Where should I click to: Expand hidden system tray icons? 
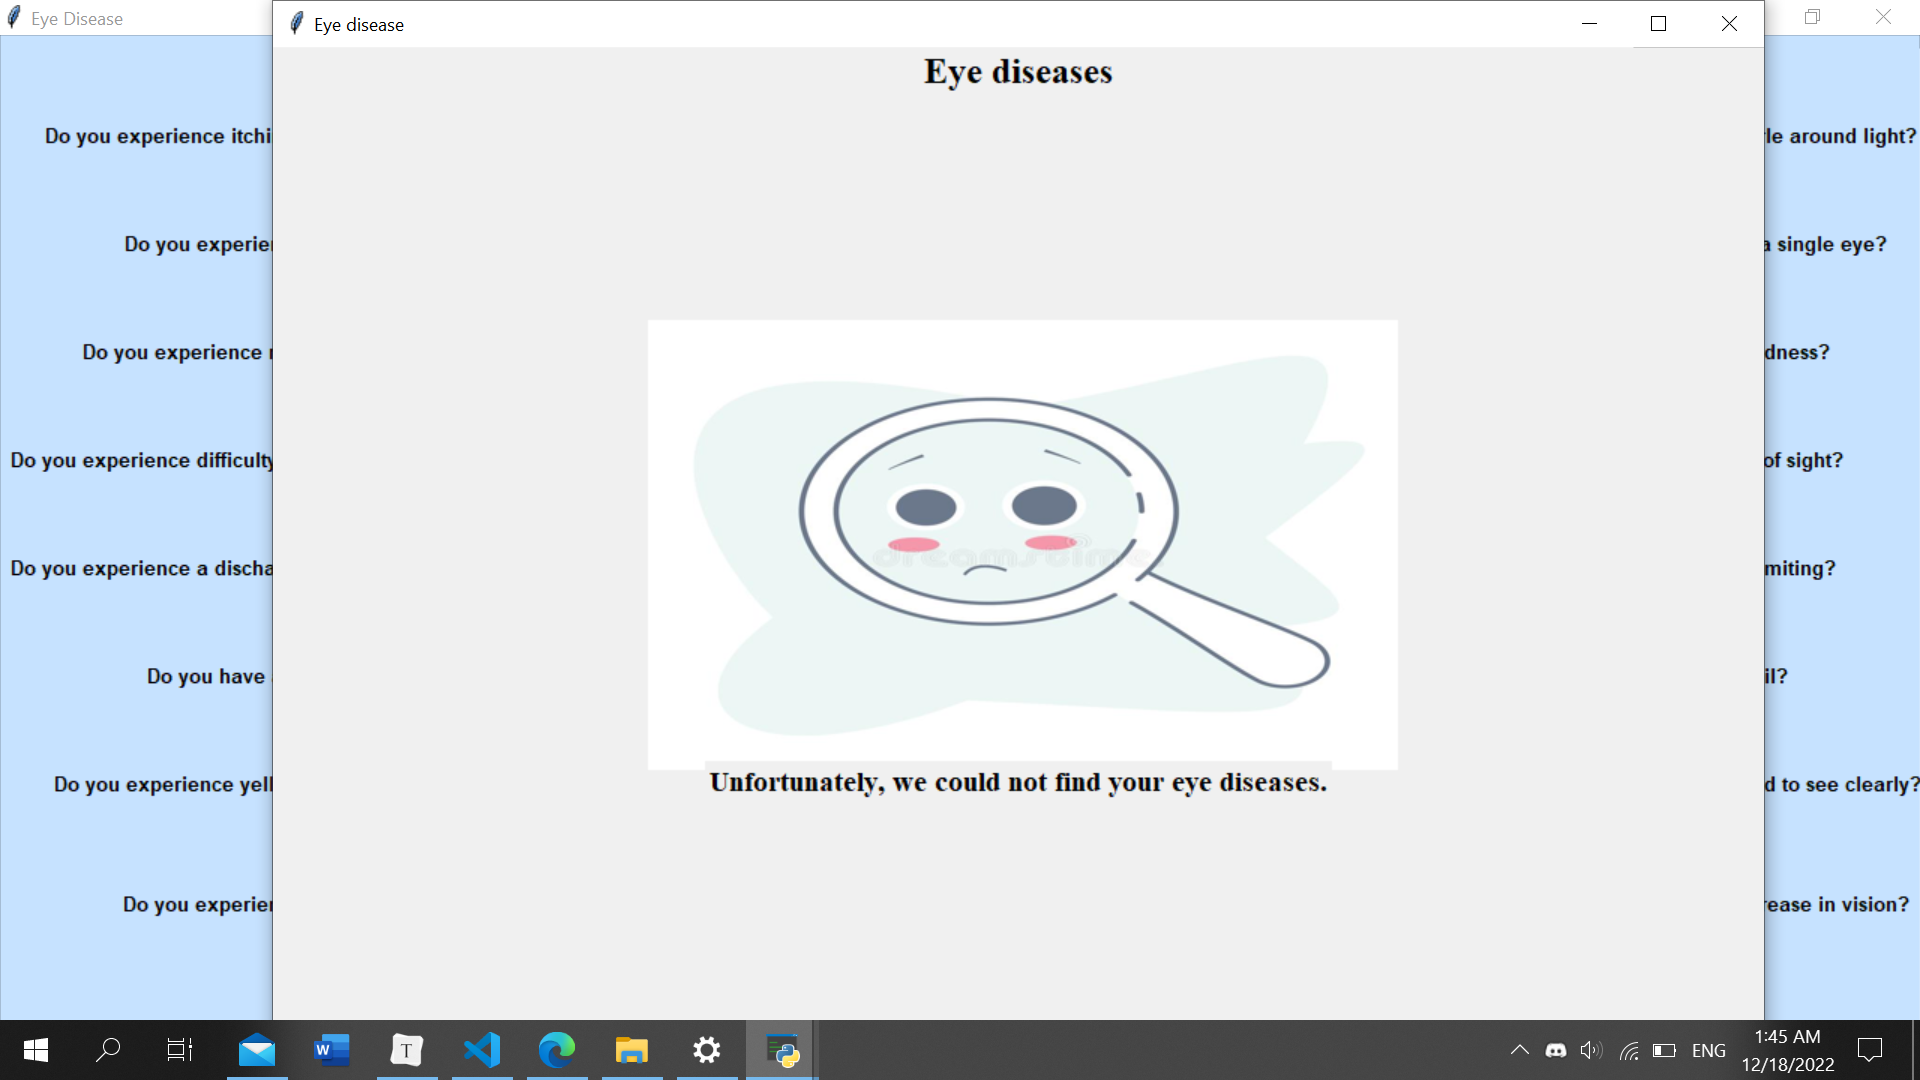click(1519, 1050)
